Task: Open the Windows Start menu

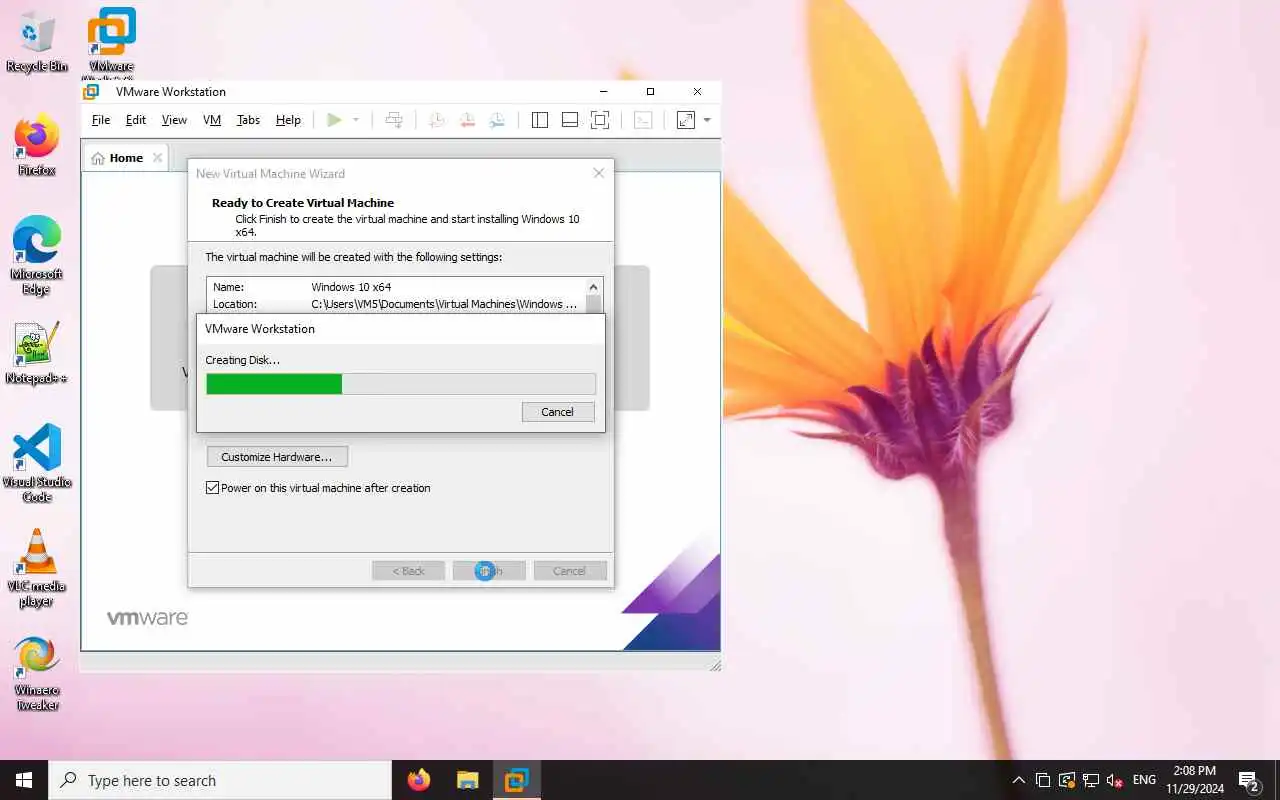Action: (x=24, y=780)
